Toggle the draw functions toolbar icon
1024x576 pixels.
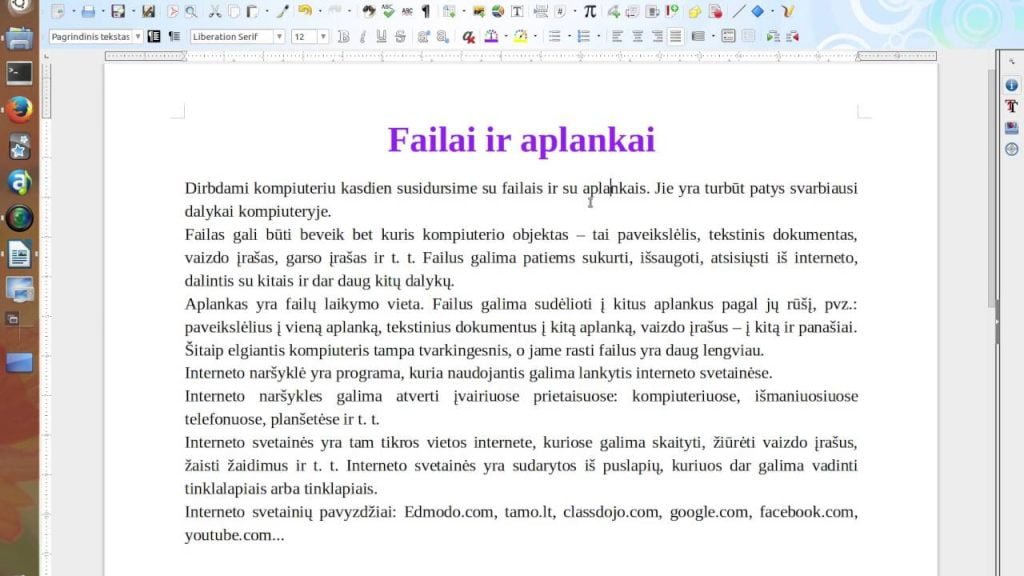[x=788, y=11]
